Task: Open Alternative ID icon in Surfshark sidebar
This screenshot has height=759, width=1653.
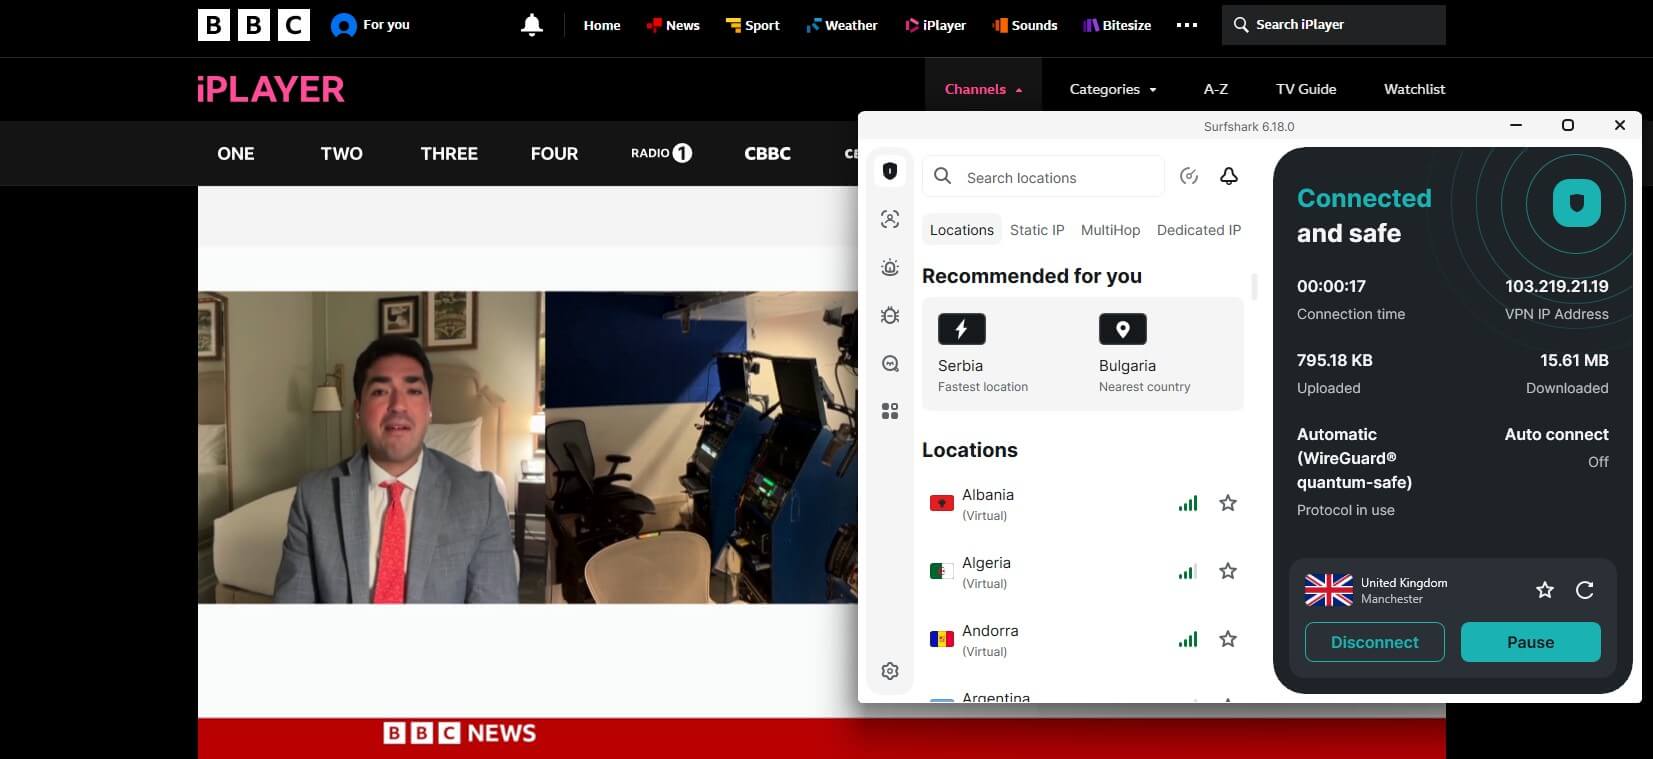Action: click(890, 219)
